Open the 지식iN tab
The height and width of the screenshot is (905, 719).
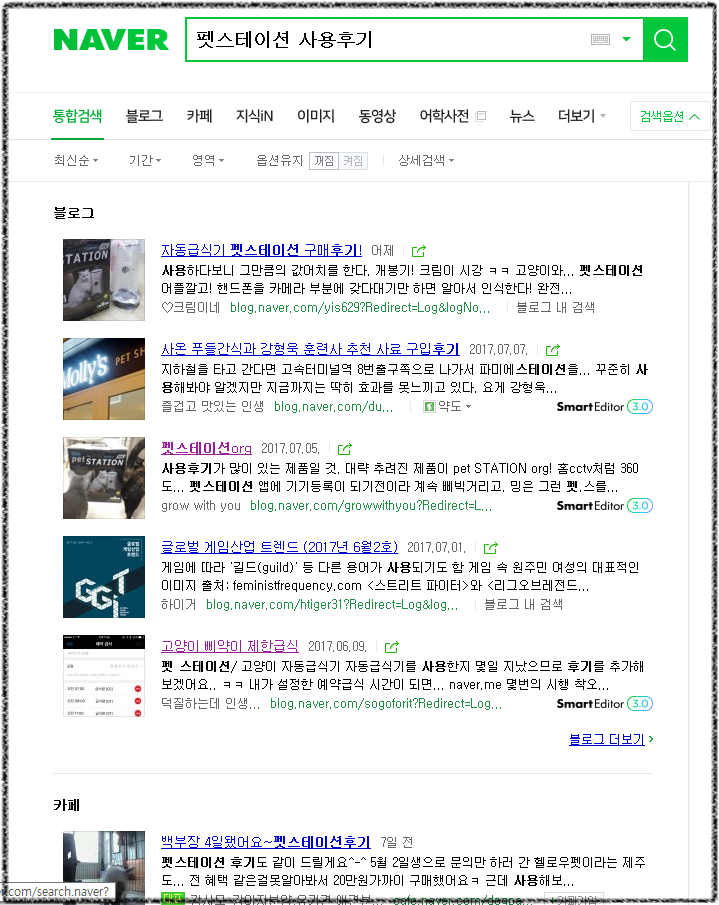coord(254,116)
